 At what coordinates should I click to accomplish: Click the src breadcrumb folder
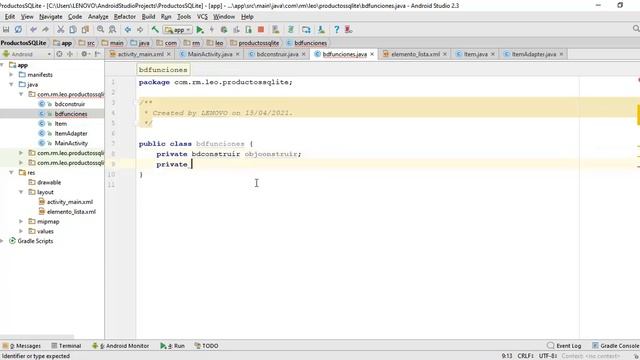[87, 43]
